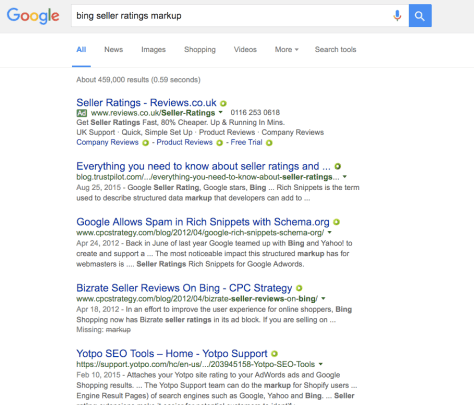This screenshot has width=474, height=405.
Task: Click the Apr 18, 2012 snippet date
Action: [98, 309]
